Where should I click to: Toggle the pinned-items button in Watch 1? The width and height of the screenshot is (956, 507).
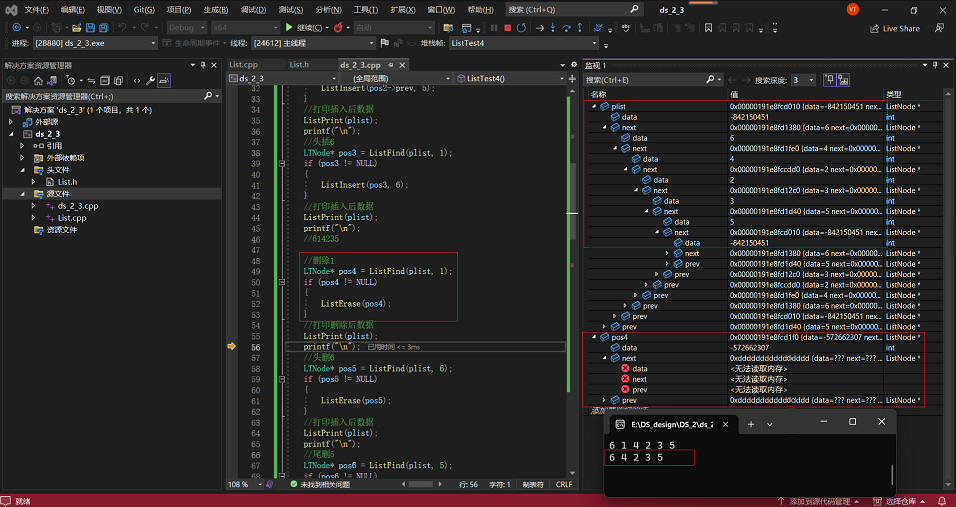tap(830, 80)
